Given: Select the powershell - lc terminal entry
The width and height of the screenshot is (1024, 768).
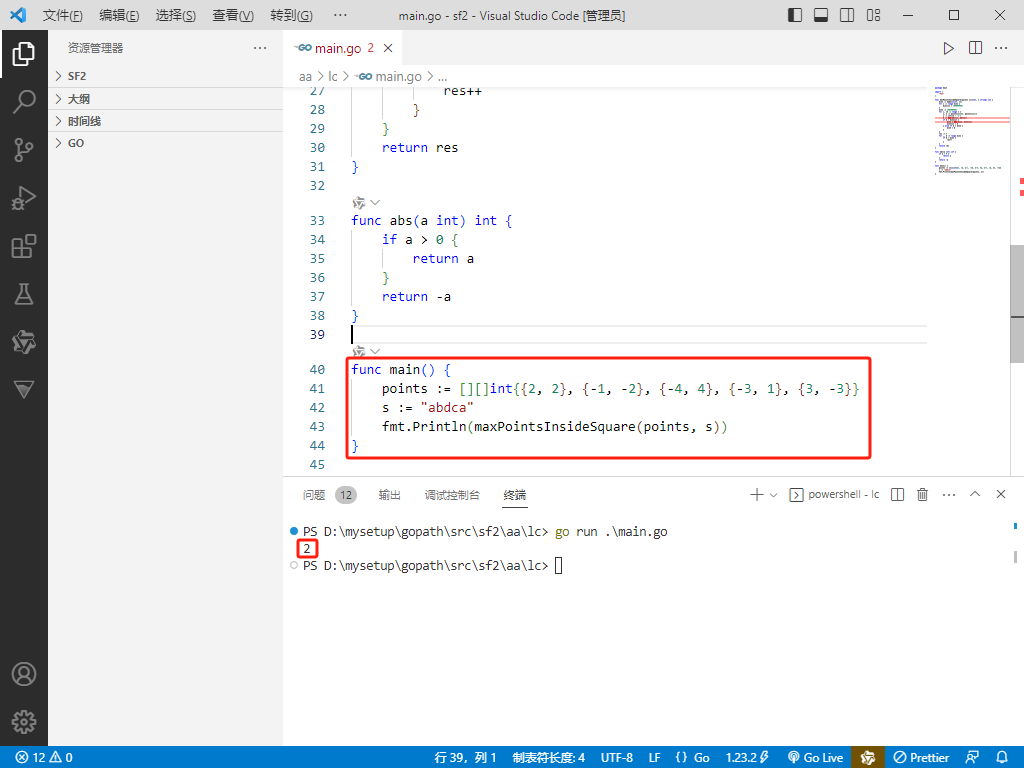Looking at the screenshot, I should pyautogui.click(x=834, y=494).
